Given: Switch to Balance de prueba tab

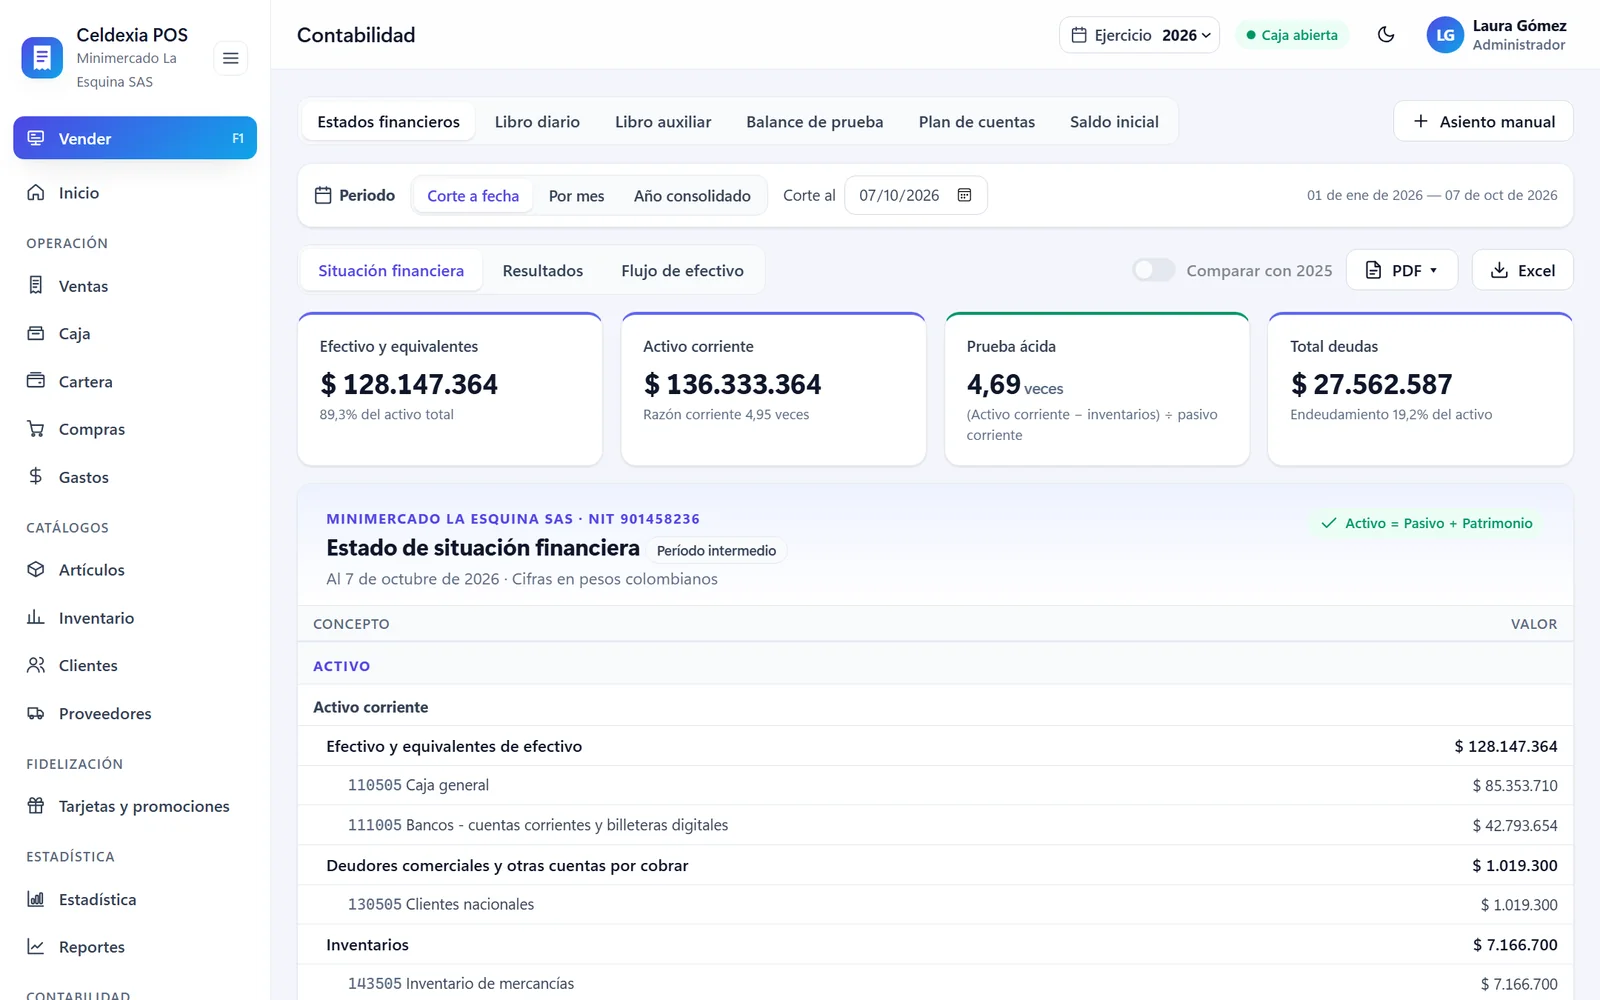Looking at the screenshot, I should (814, 122).
